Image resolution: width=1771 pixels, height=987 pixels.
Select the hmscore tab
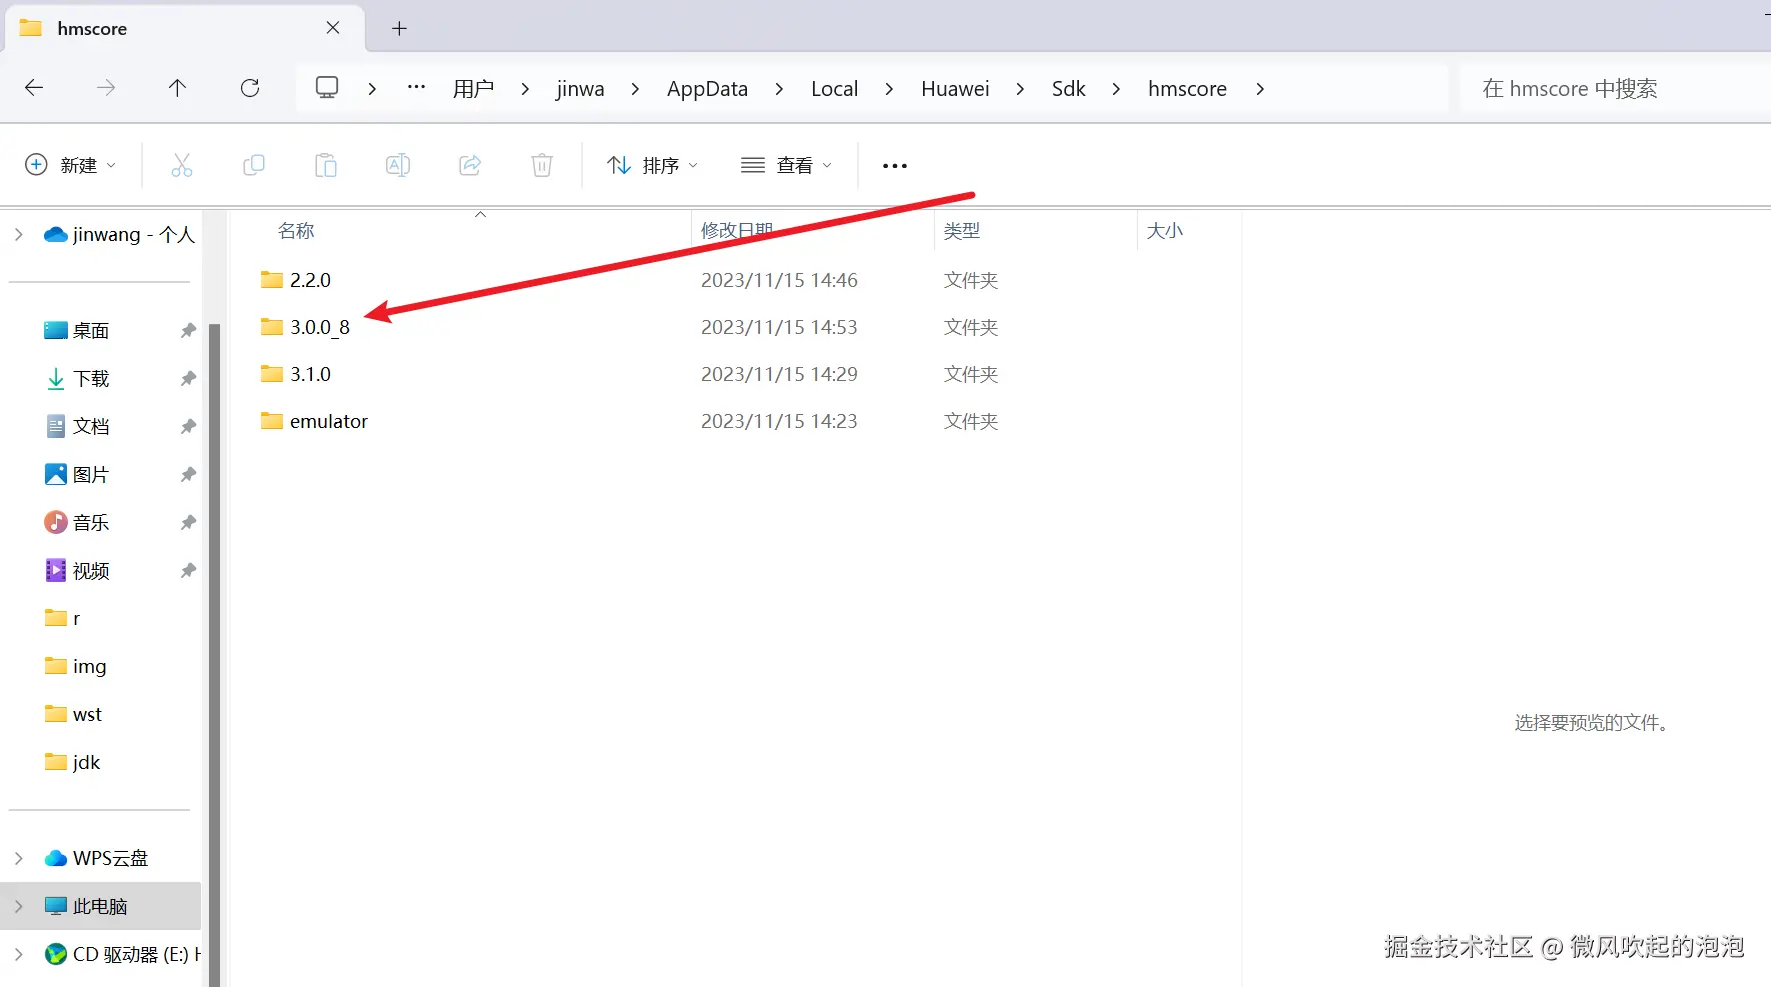186,28
